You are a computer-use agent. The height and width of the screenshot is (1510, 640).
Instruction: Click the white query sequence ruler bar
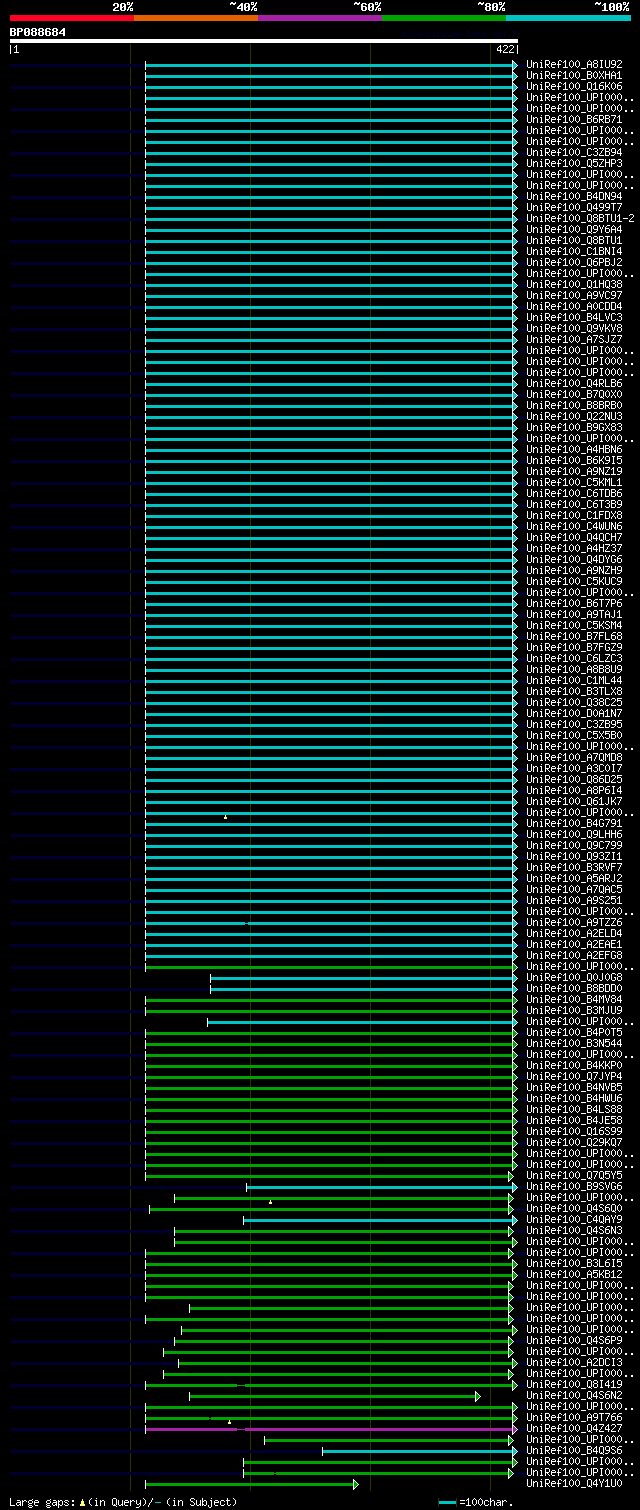pyautogui.click(x=264, y=41)
